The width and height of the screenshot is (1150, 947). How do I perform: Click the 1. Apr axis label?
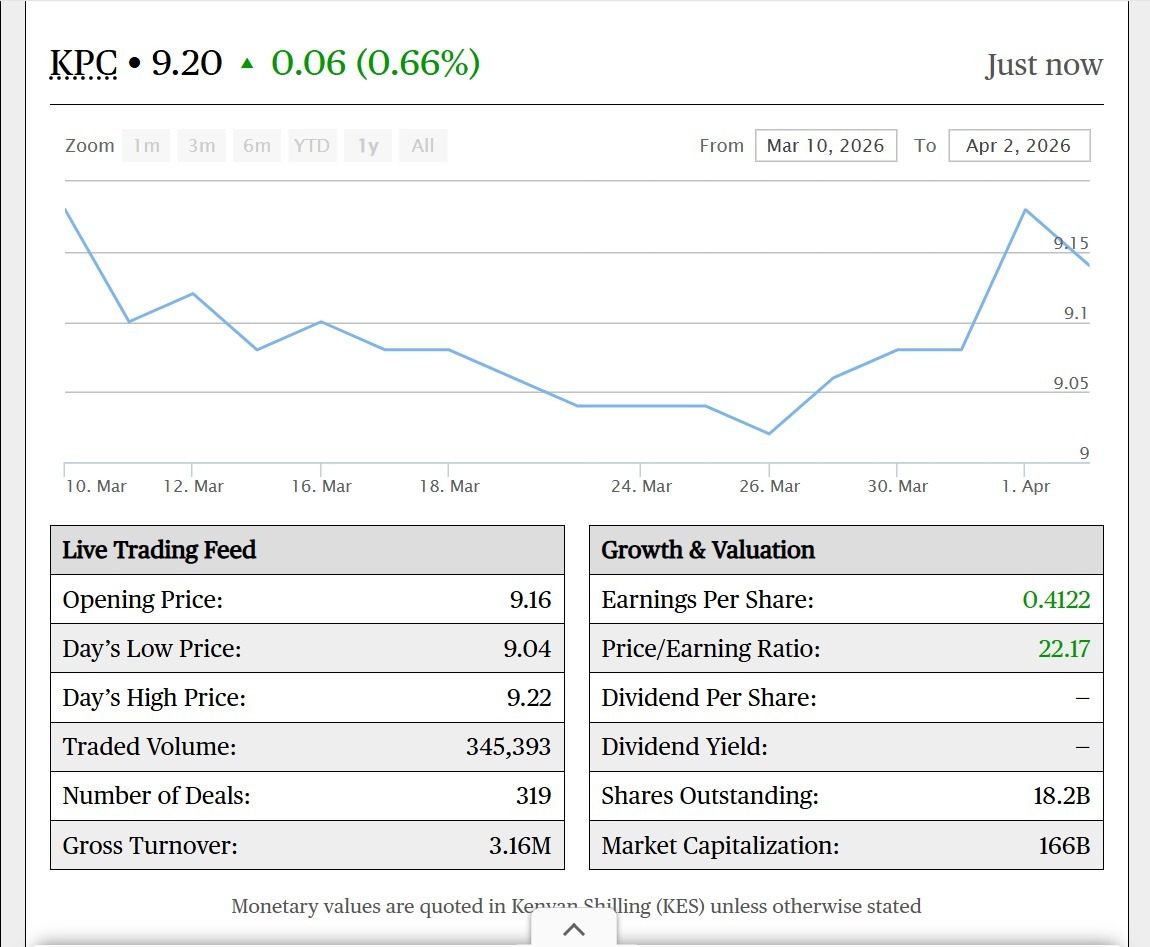(x=1026, y=486)
